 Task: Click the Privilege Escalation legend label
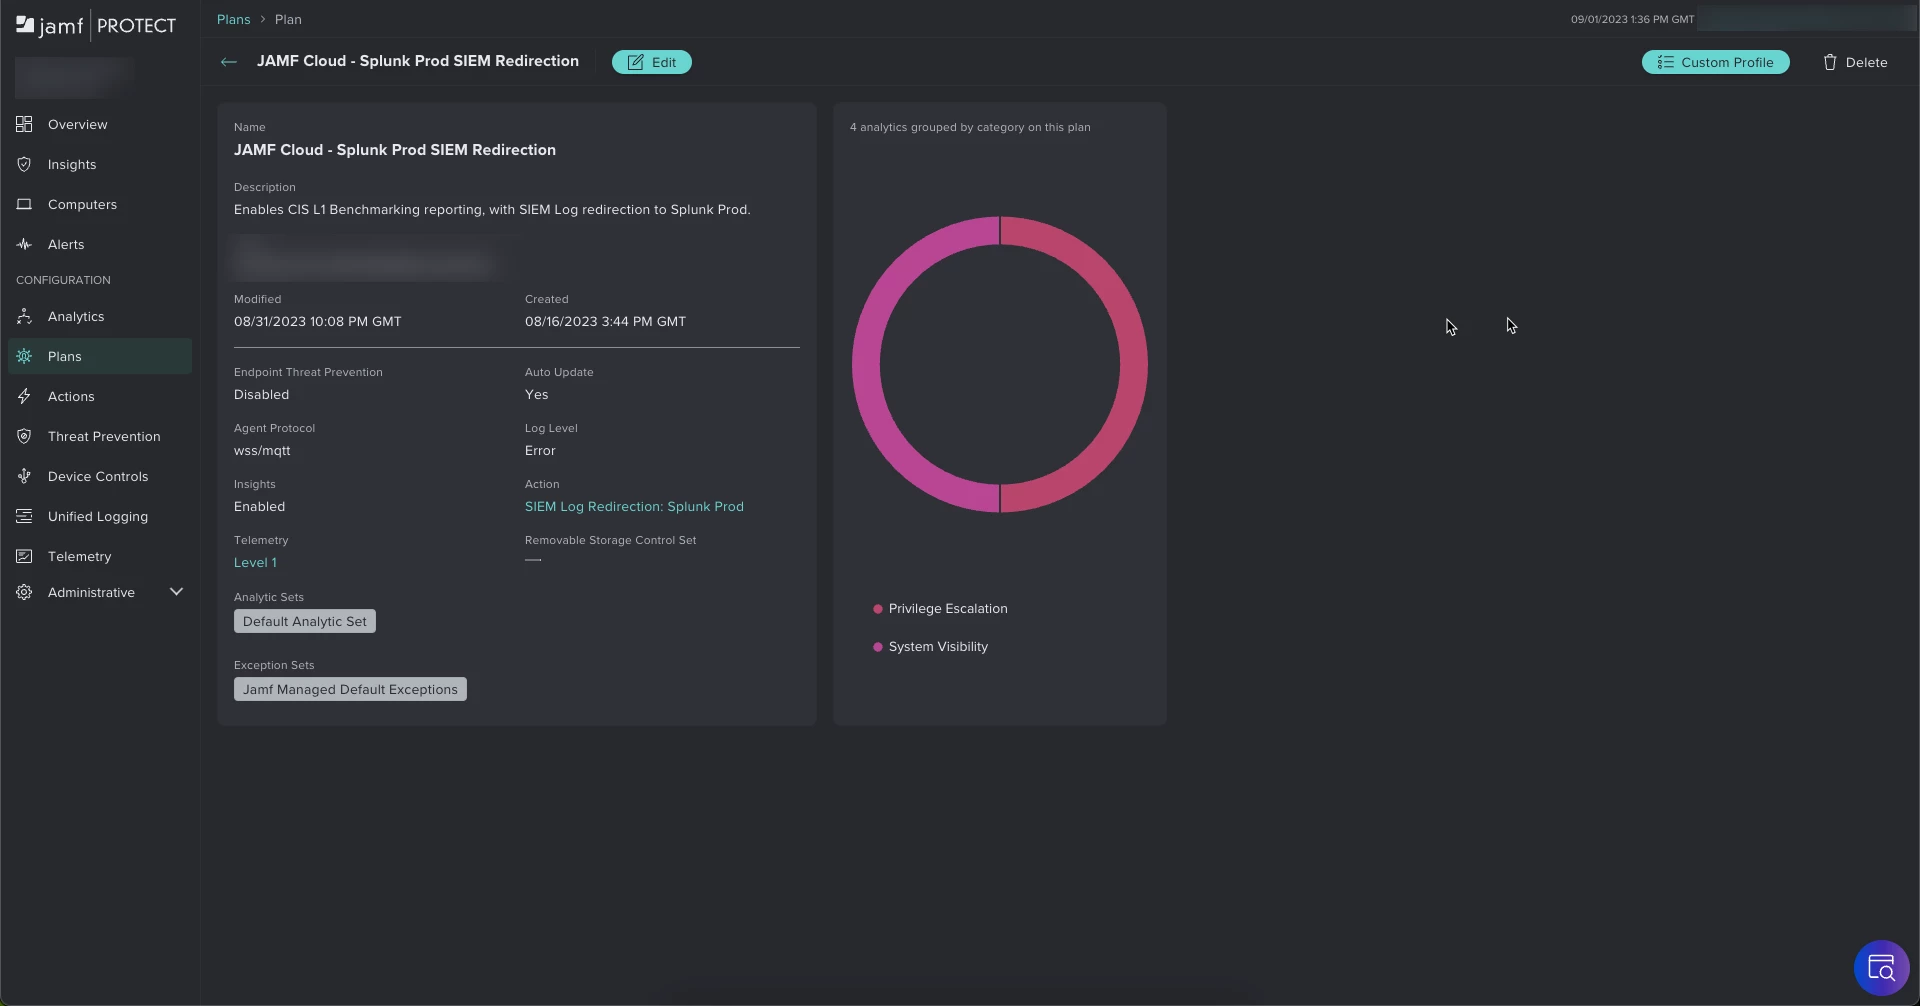(948, 608)
